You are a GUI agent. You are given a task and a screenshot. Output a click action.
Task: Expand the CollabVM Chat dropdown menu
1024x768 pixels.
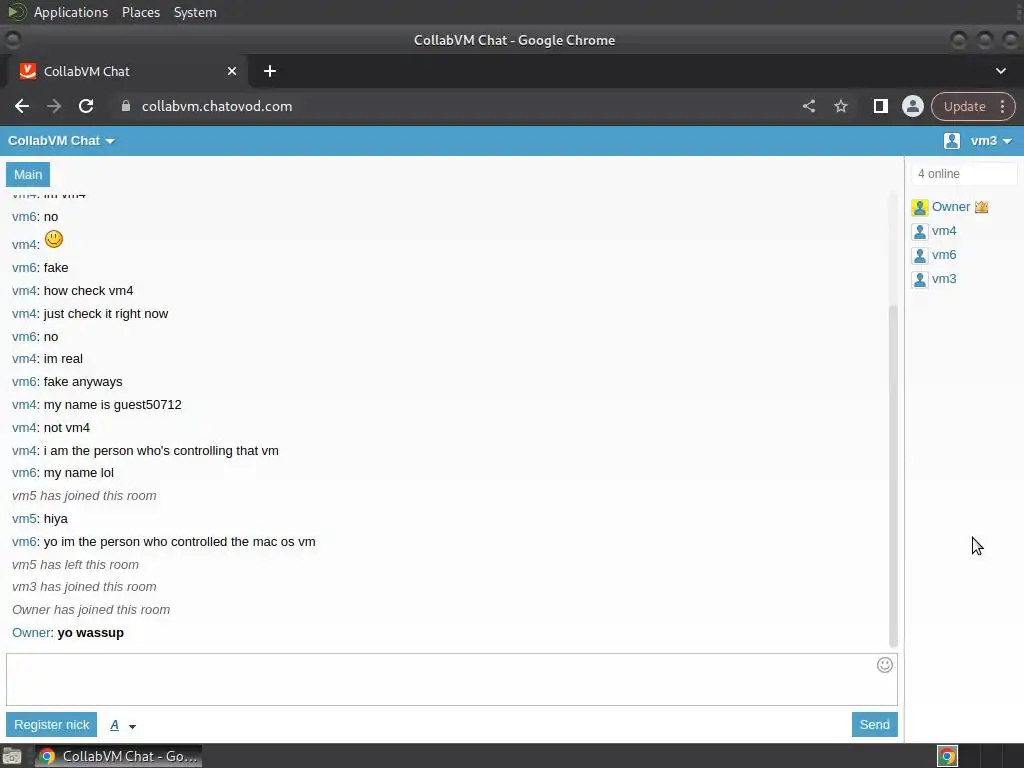(61, 140)
